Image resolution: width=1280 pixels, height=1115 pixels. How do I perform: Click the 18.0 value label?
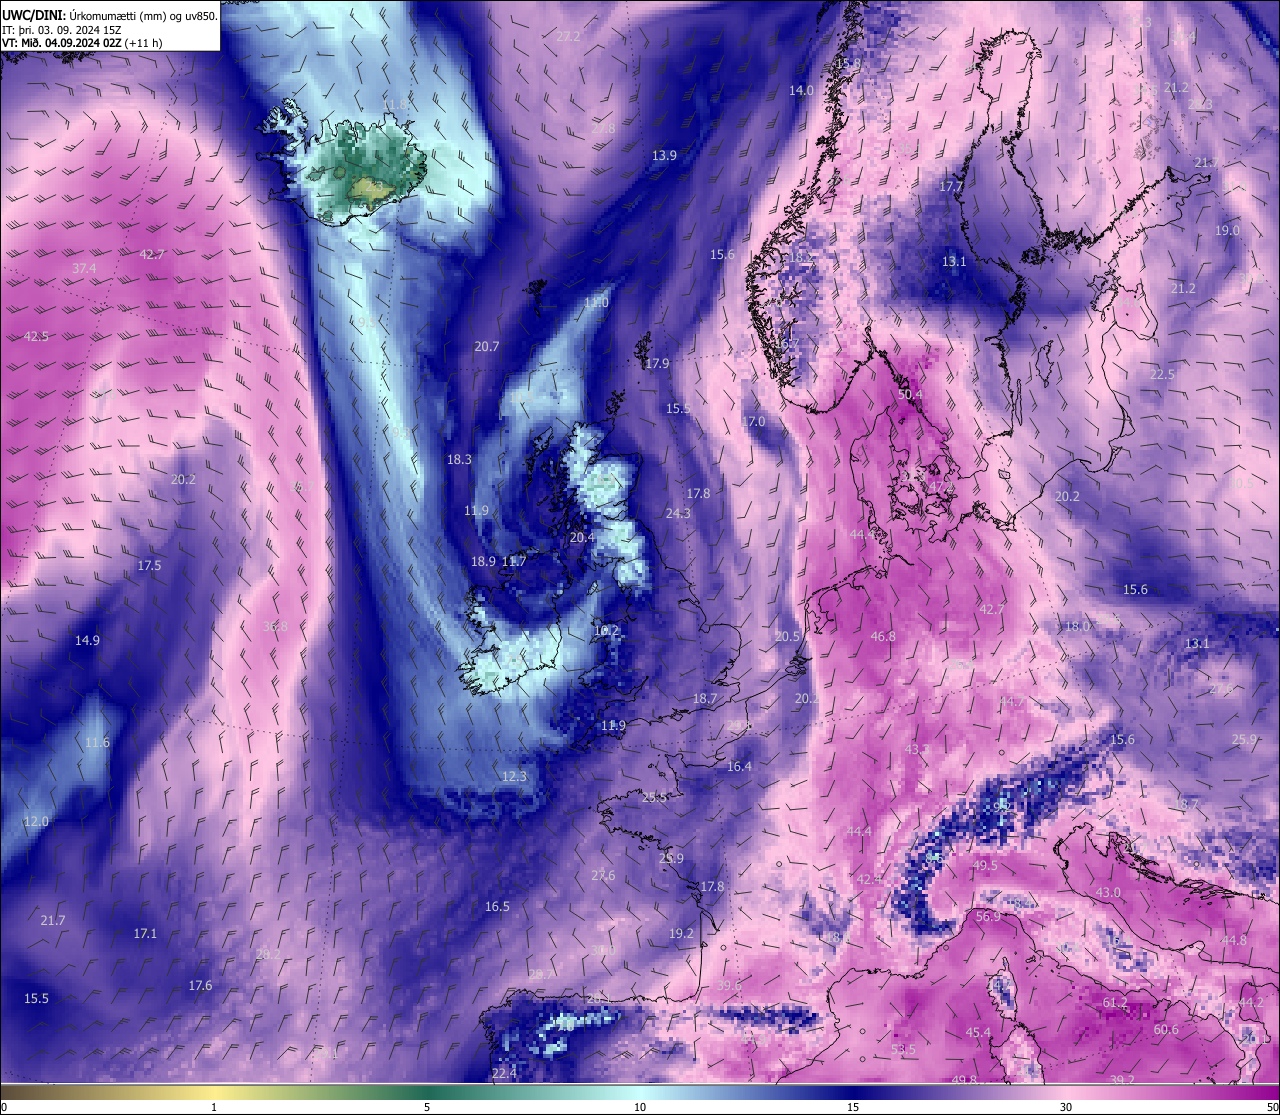coord(1077,626)
